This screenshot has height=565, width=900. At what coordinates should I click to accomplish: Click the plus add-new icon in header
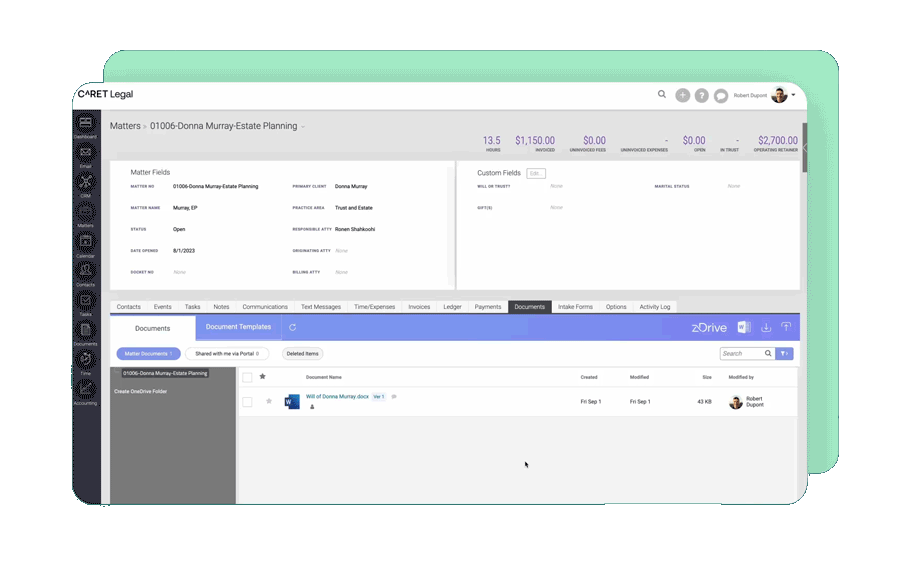(x=682, y=95)
